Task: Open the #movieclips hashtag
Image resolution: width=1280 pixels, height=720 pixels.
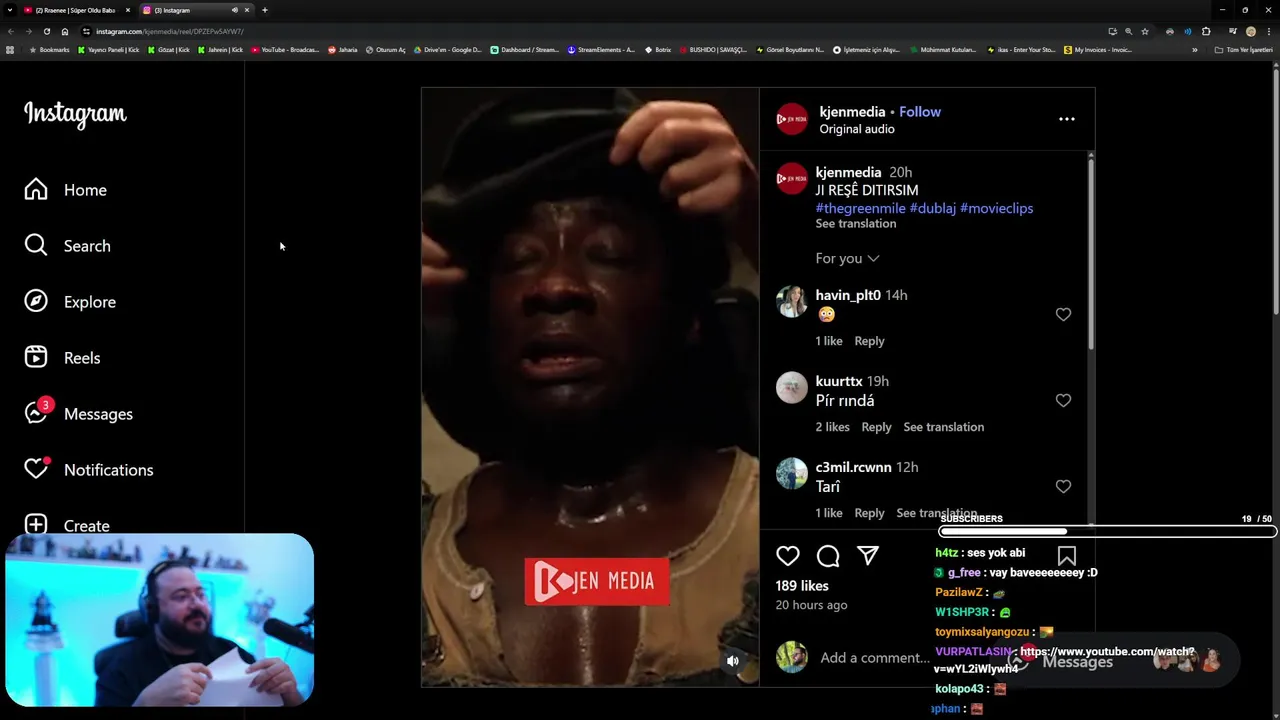Action: tap(996, 208)
